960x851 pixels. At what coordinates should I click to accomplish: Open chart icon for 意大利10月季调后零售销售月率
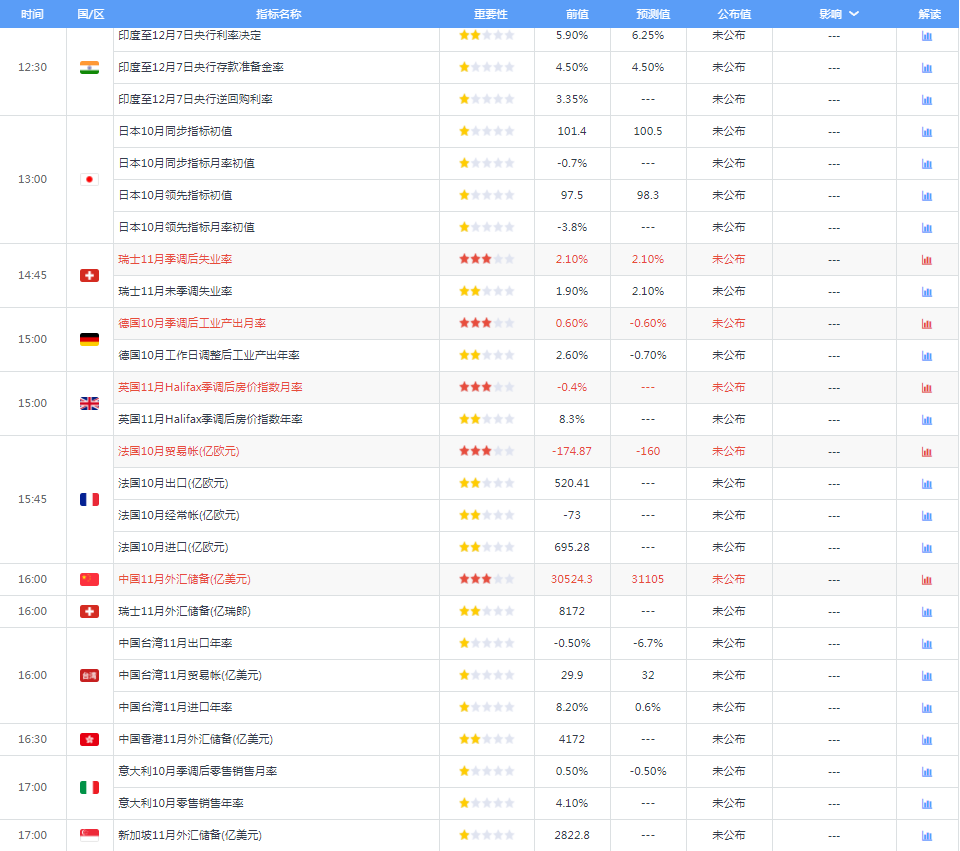[926, 772]
